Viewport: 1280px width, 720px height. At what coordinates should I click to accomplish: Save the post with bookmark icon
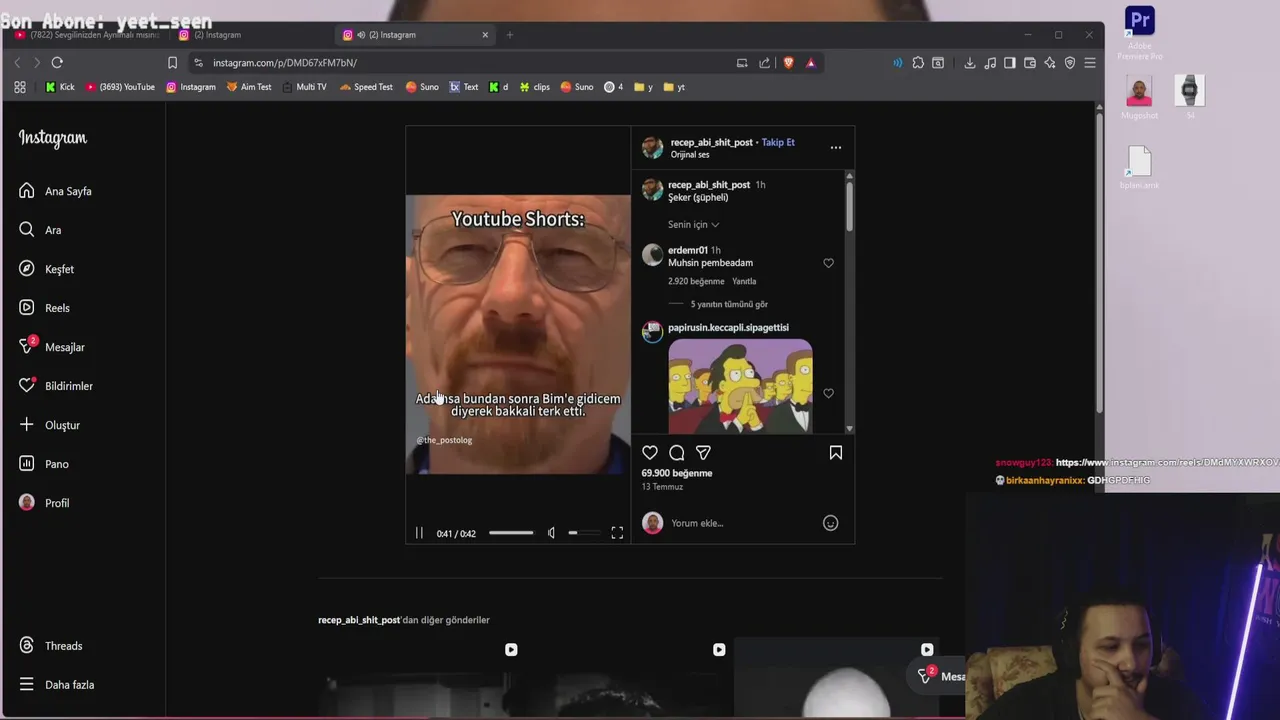836,453
